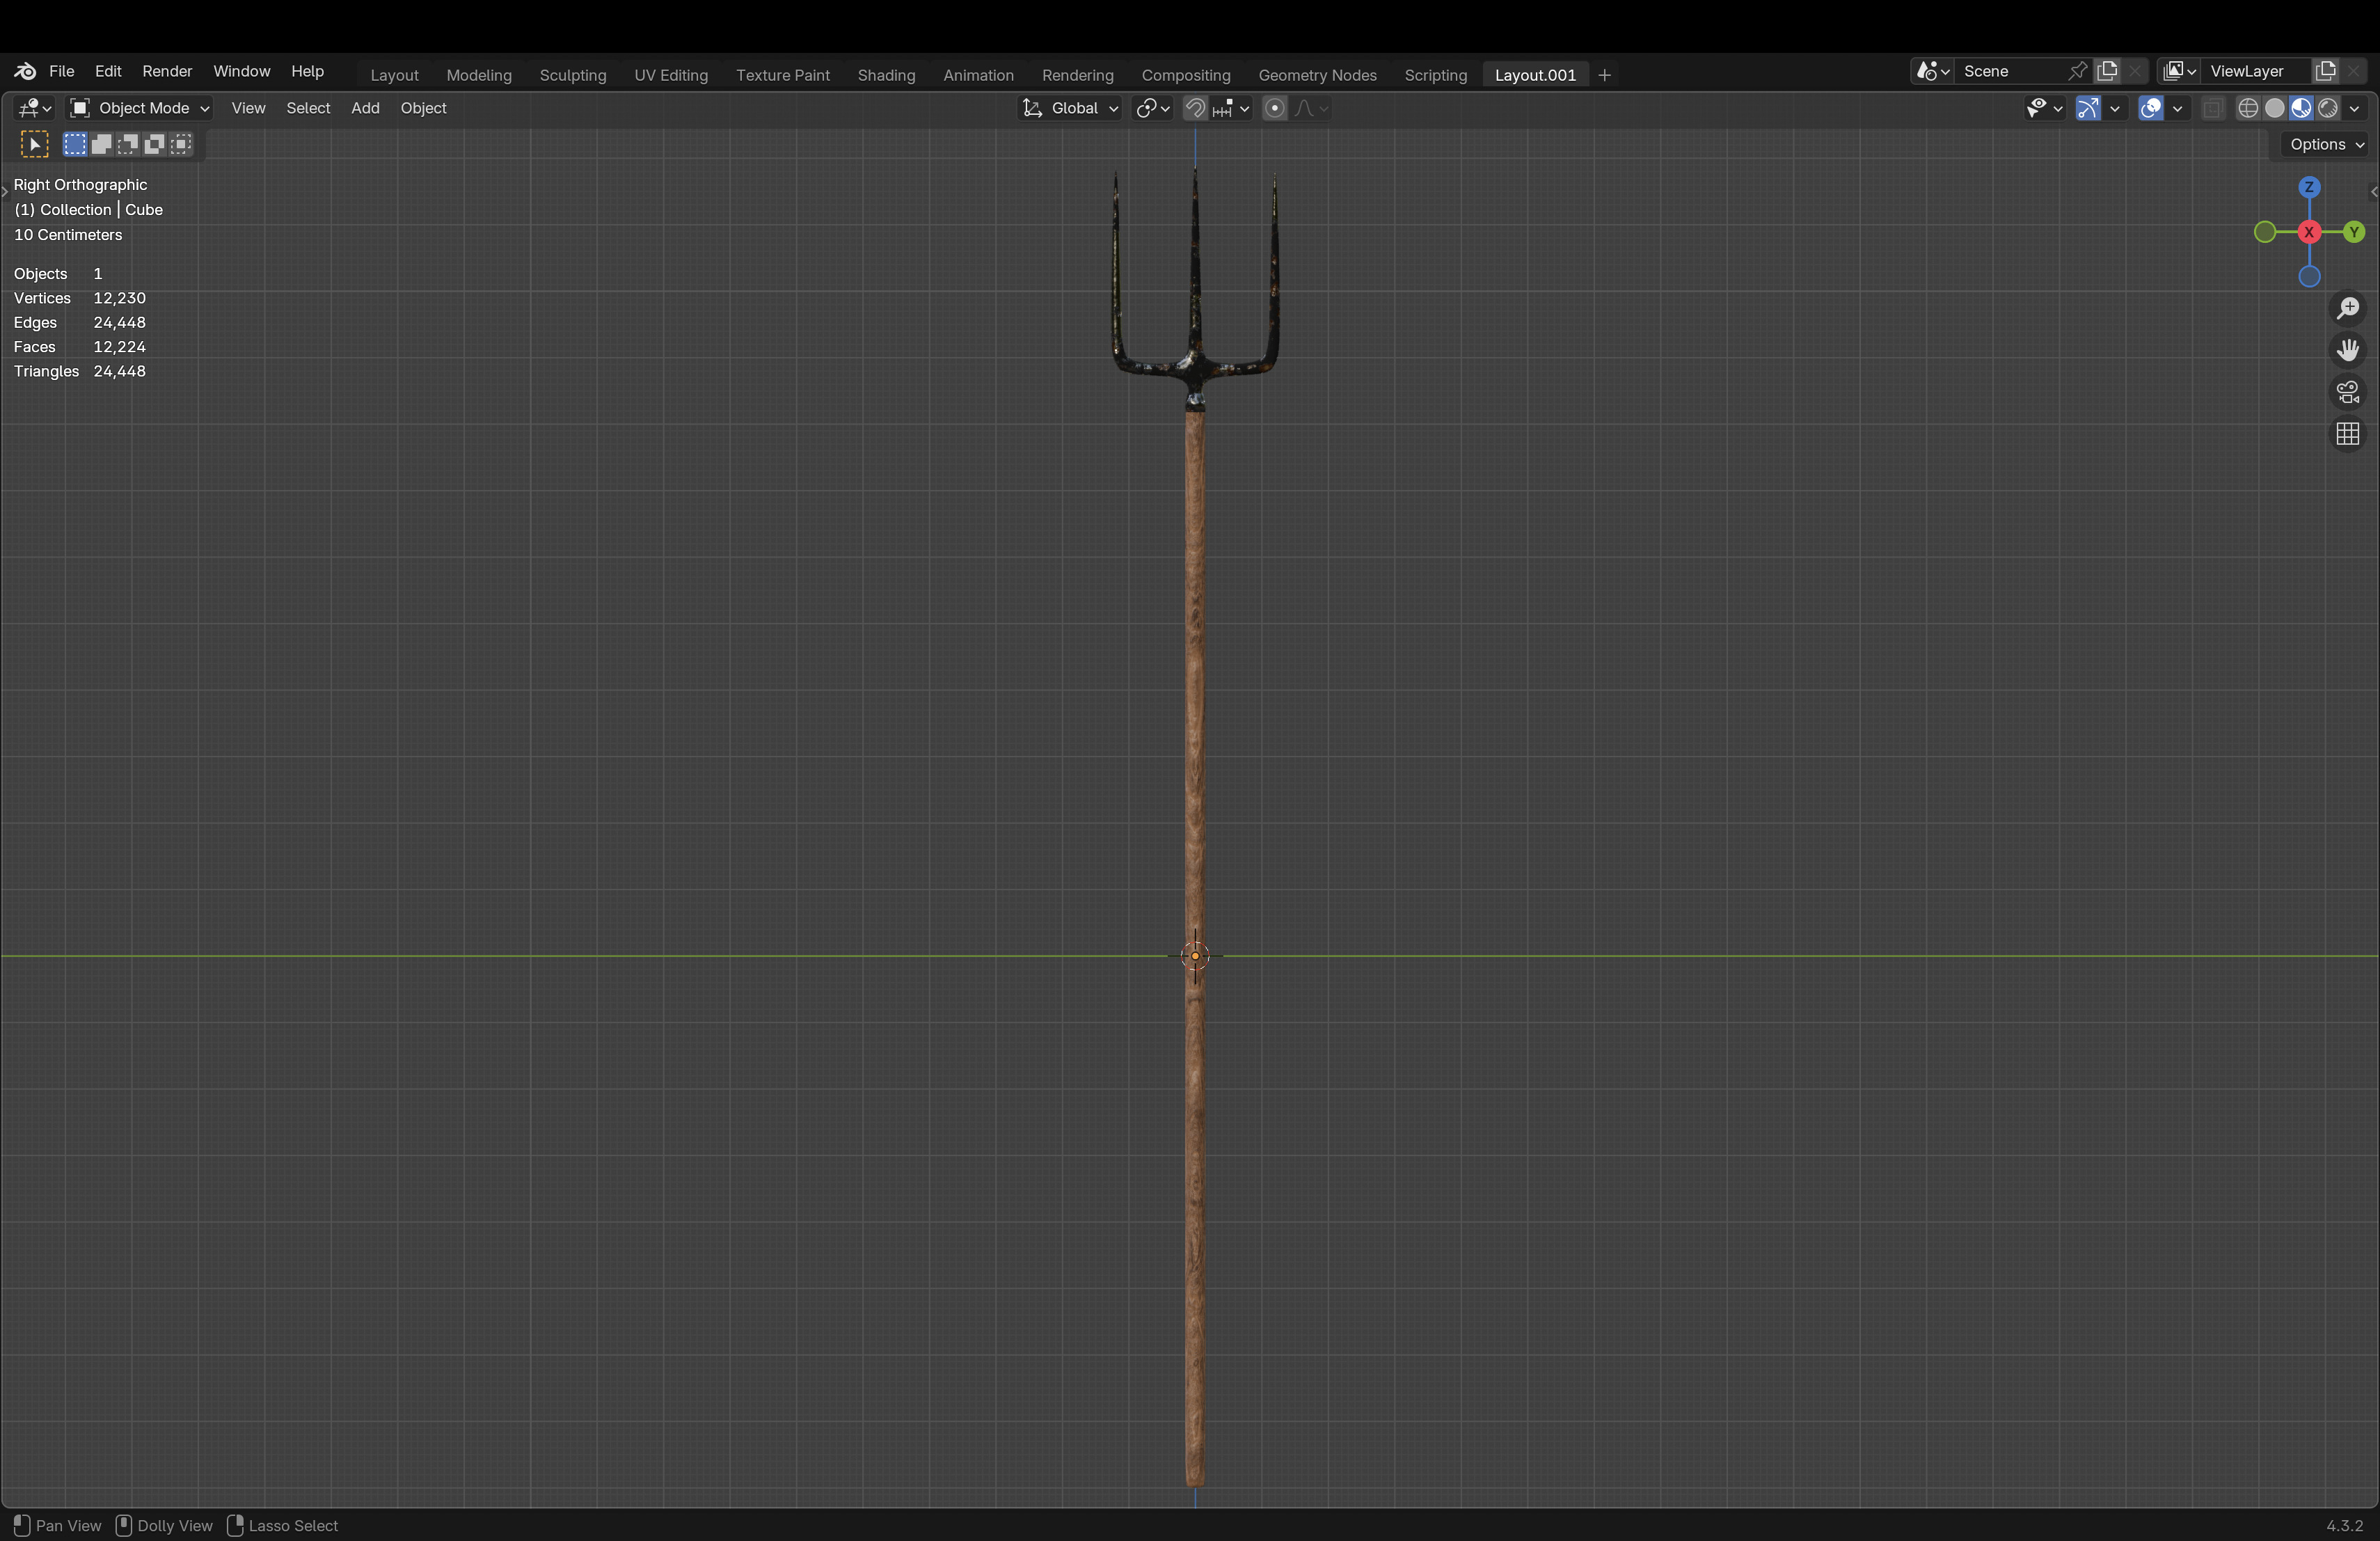Image resolution: width=2380 pixels, height=1541 pixels.
Task: Switch to the Geometry Nodes workspace tab
Action: (1317, 75)
